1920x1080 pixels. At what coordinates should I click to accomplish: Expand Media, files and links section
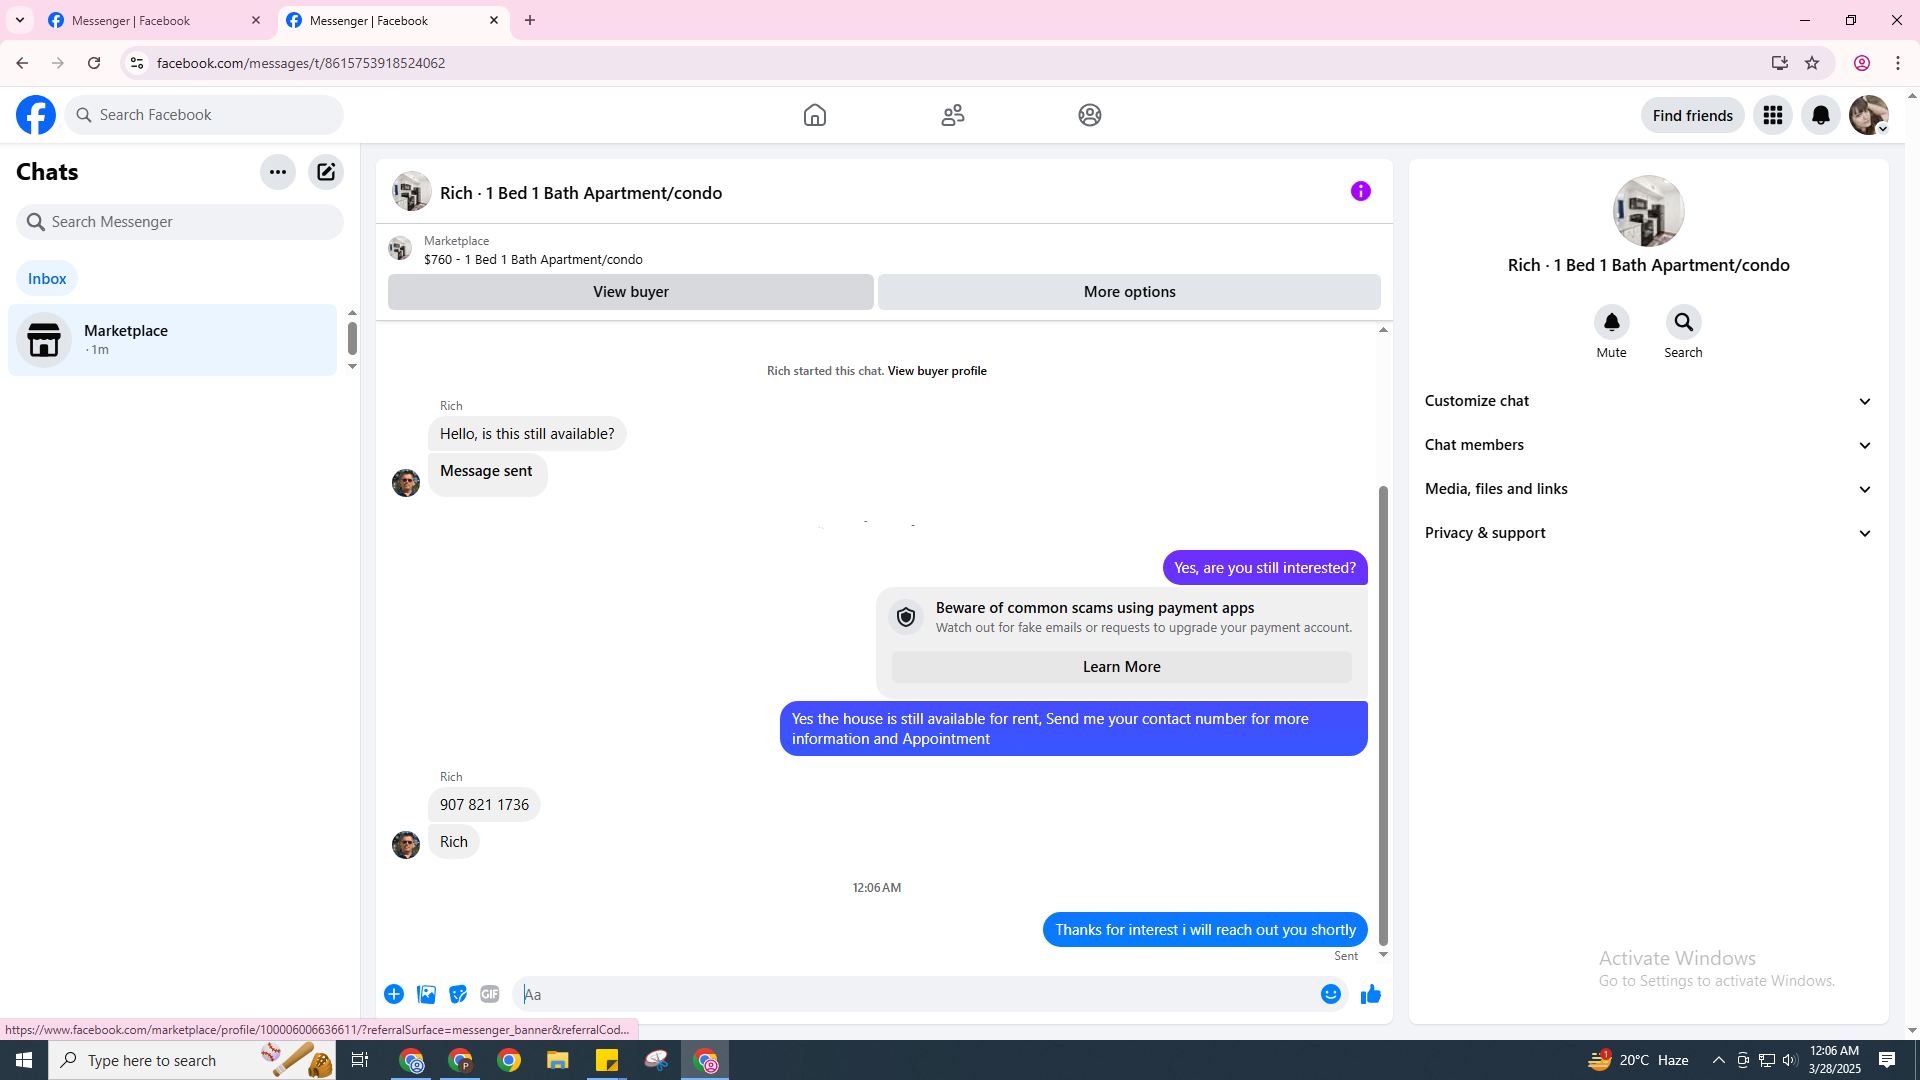(x=1649, y=489)
